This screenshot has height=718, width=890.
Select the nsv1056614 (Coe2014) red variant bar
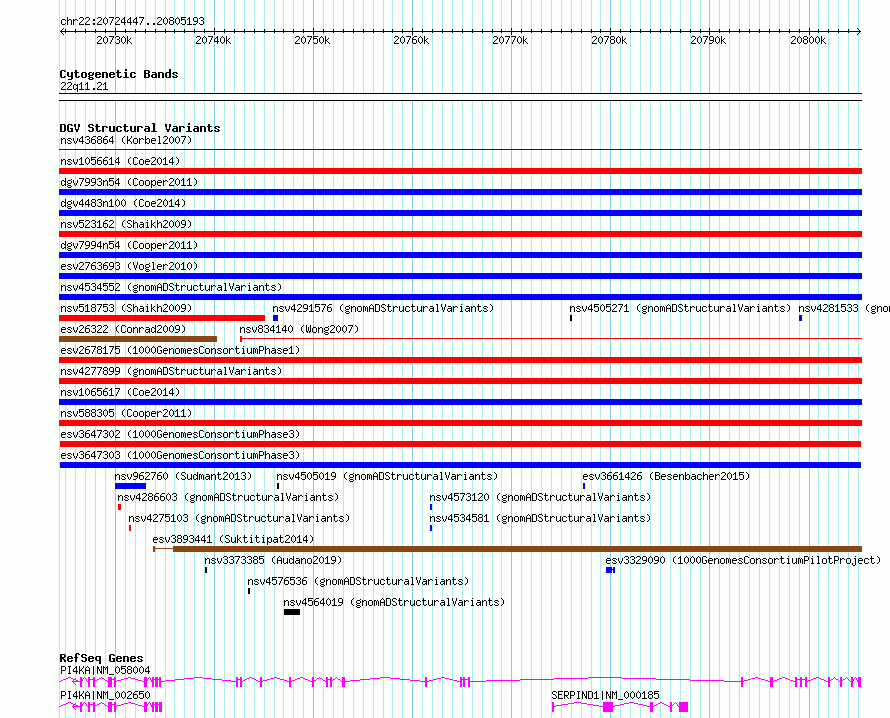tap(460, 171)
